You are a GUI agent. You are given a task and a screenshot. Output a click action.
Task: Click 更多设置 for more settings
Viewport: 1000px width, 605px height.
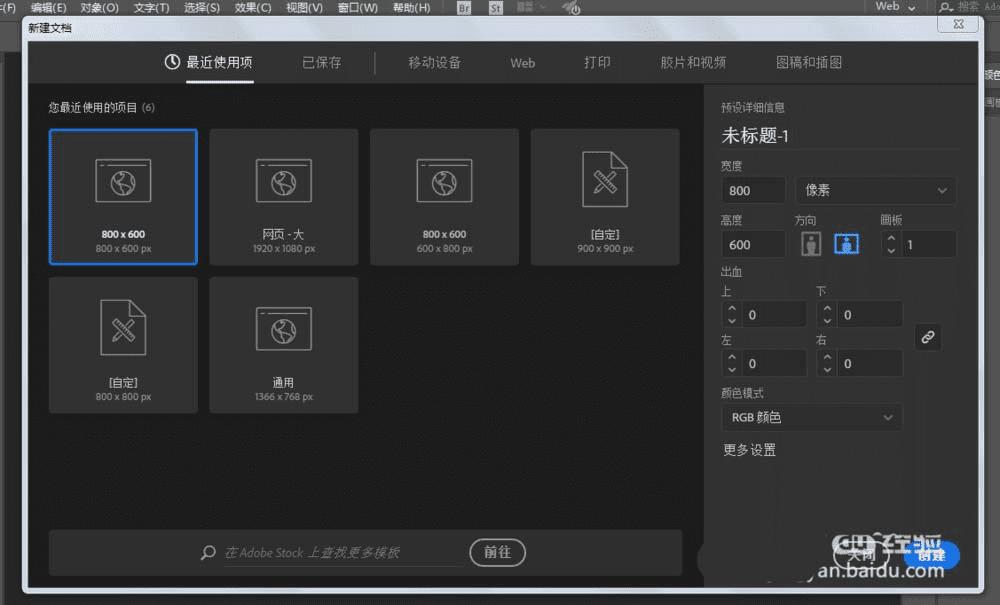pyautogui.click(x=749, y=450)
